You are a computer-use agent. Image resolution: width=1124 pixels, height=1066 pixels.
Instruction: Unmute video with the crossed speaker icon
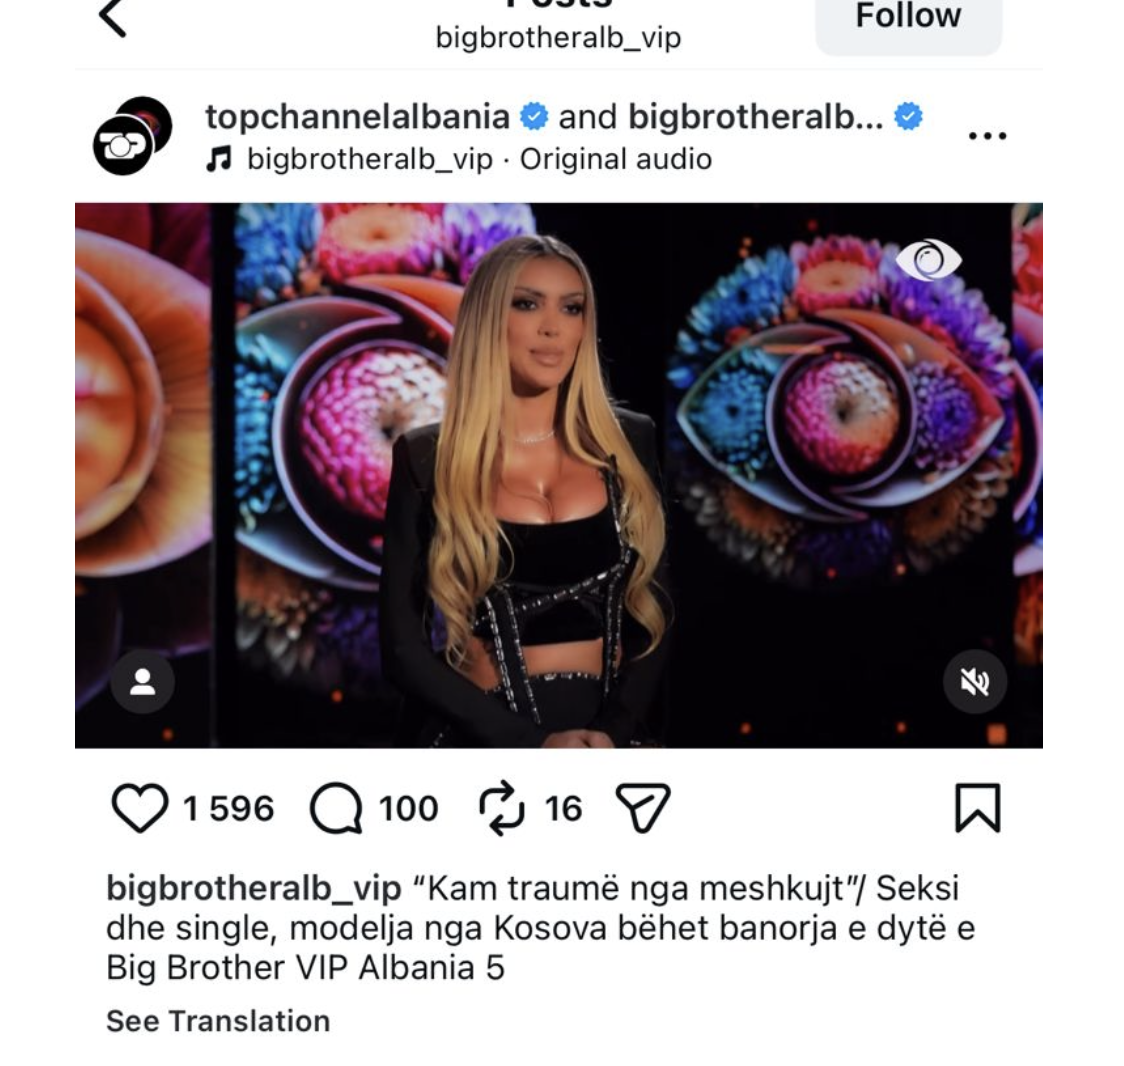(x=975, y=682)
